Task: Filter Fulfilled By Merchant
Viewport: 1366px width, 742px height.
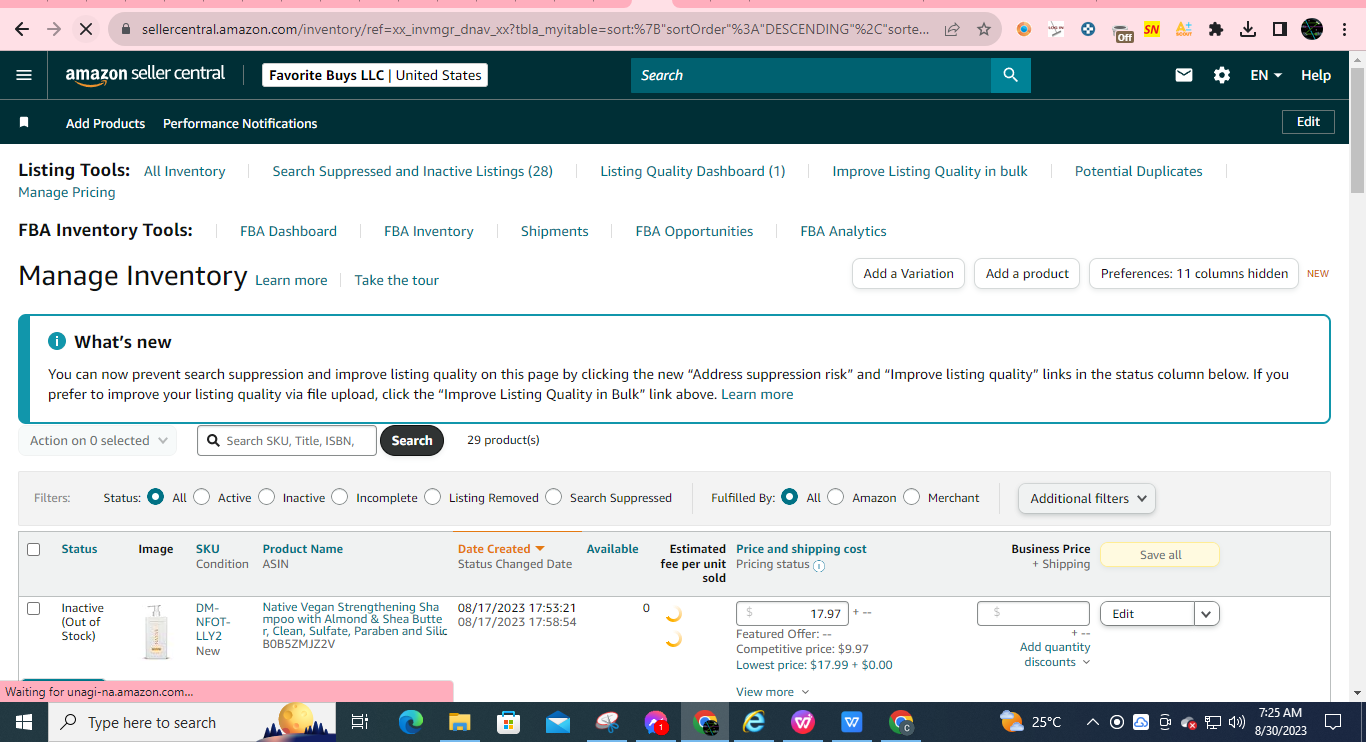Action: tap(912, 497)
